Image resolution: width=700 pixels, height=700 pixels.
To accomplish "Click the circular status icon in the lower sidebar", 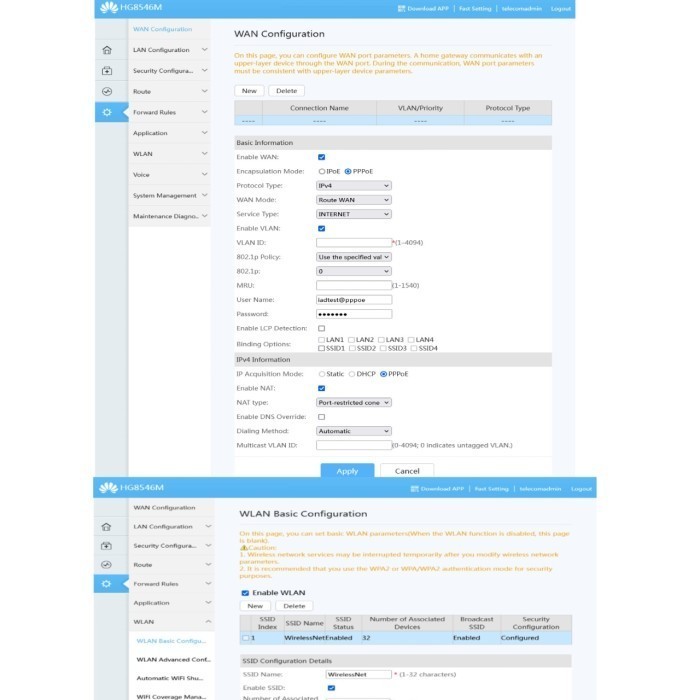I will pyautogui.click(x=107, y=565).
